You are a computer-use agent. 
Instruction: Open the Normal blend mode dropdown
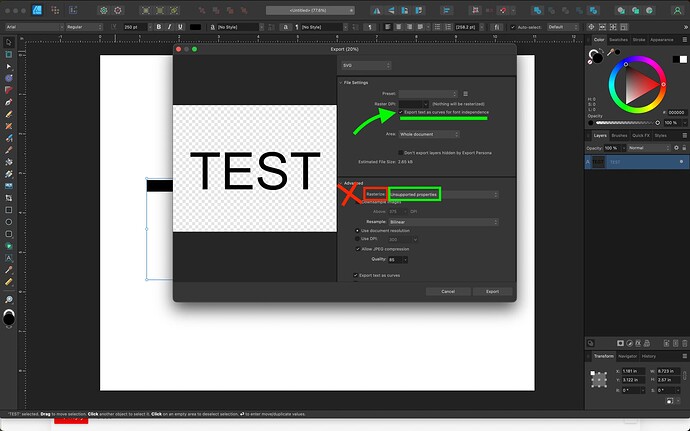click(x=649, y=148)
